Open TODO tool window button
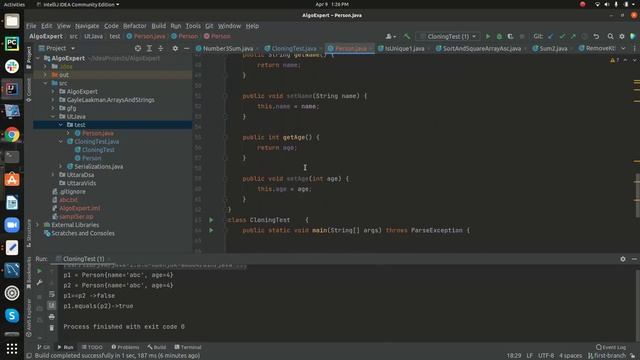 click(92, 347)
